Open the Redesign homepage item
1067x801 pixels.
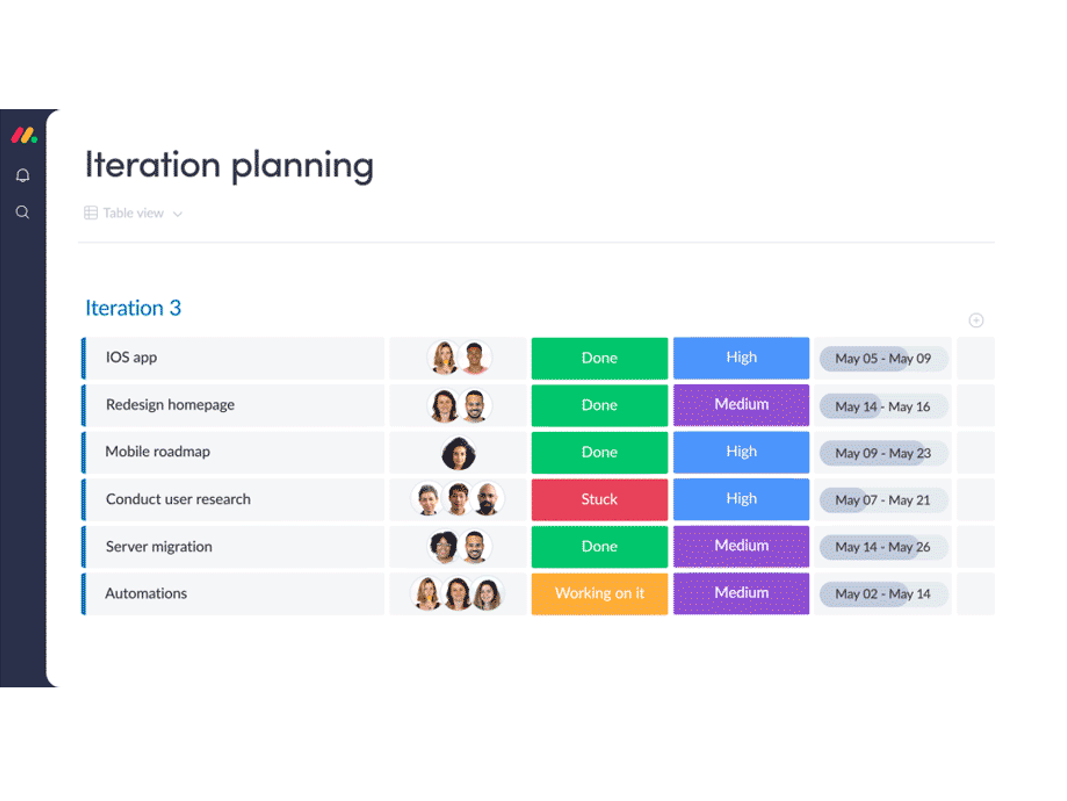[x=170, y=405]
